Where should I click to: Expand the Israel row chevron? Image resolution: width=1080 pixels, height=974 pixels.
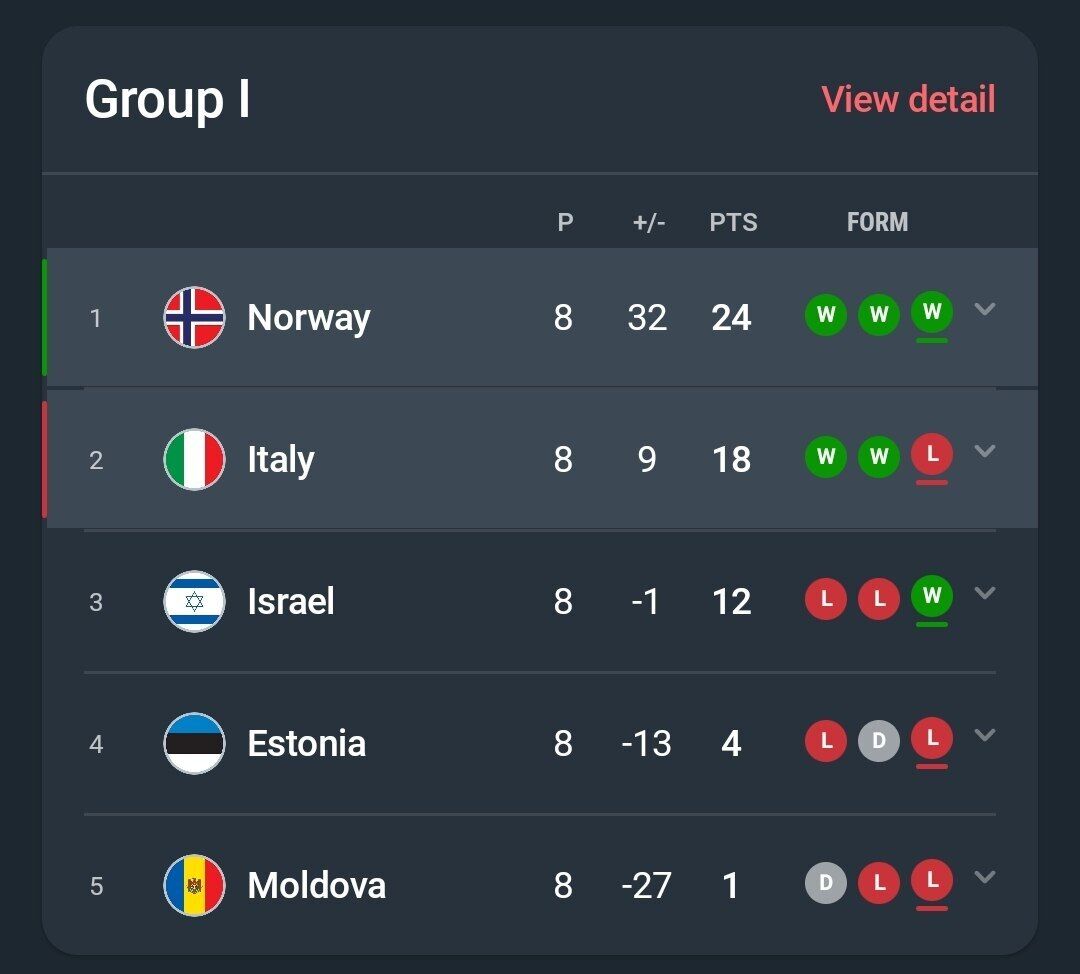point(985,593)
